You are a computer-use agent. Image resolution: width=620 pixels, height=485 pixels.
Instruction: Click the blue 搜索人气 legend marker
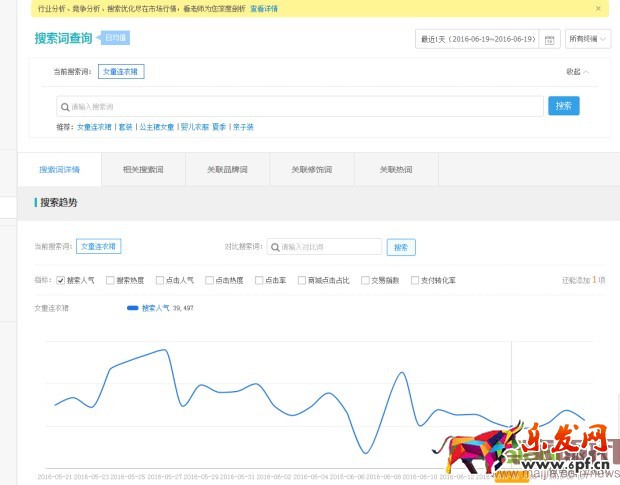[132, 308]
